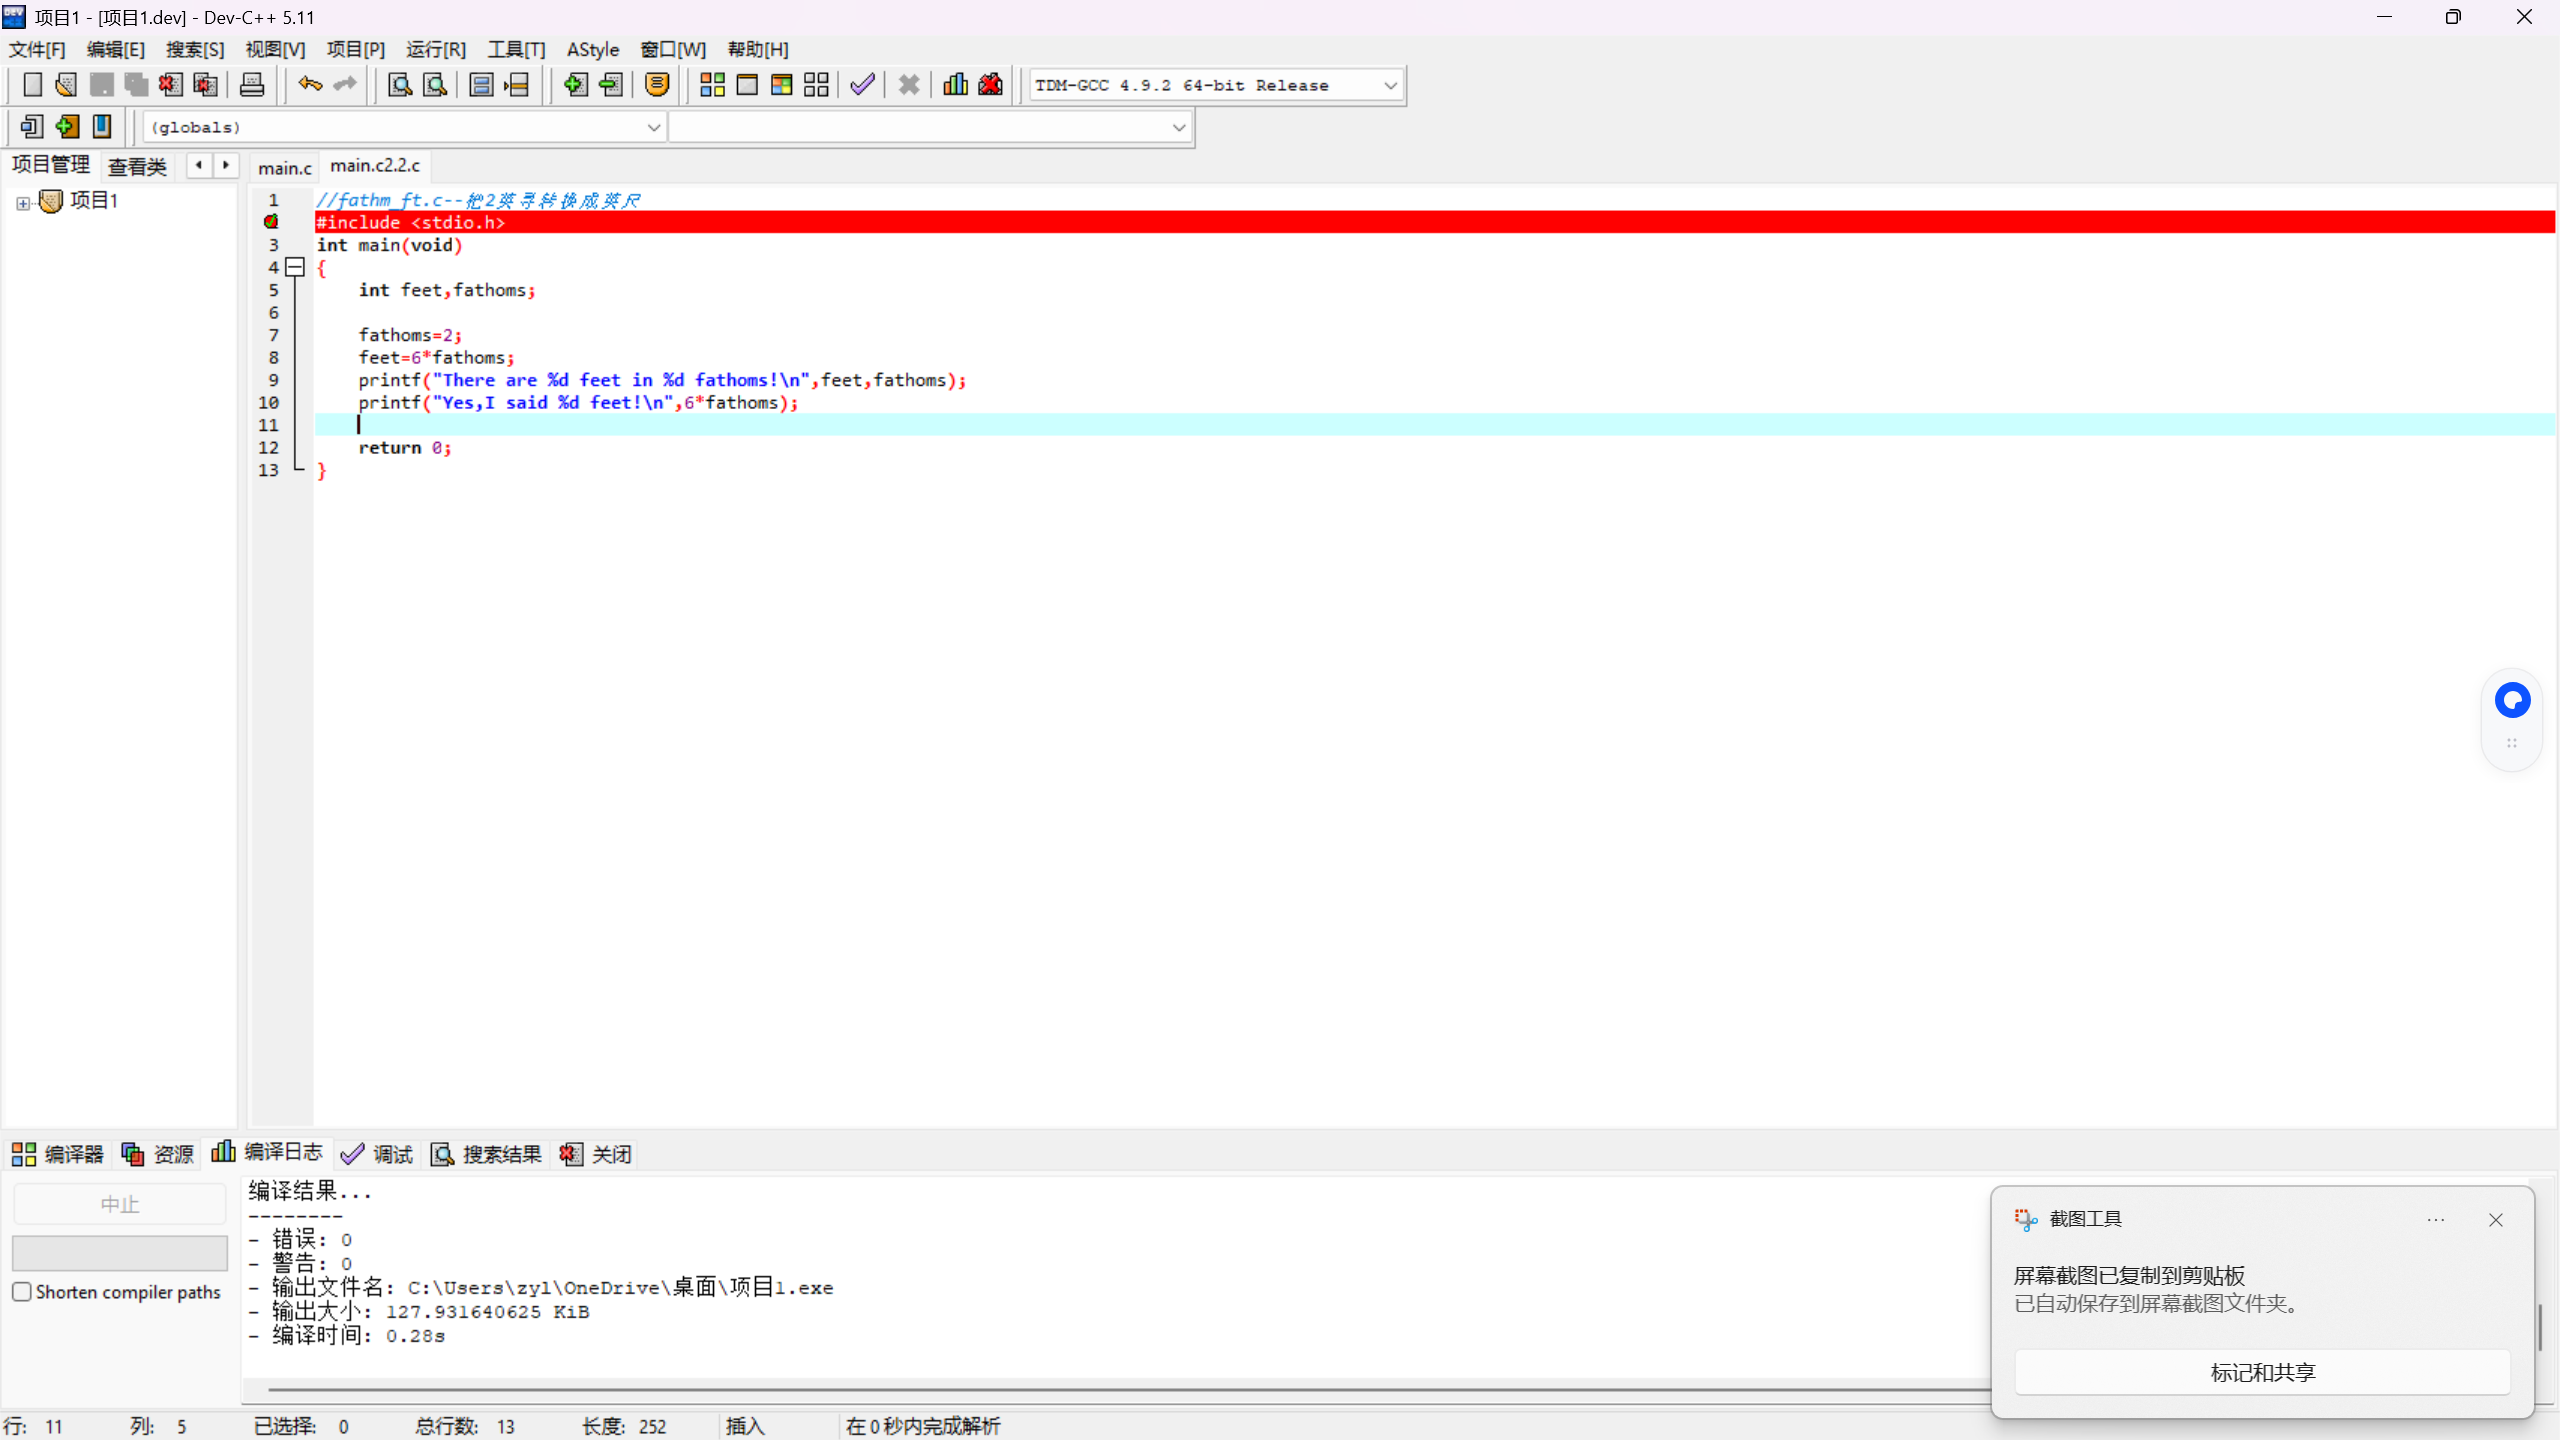Click the horizontal scrollbar in compile log
This screenshot has height=1440, width=2560.
(1100, 1389)
